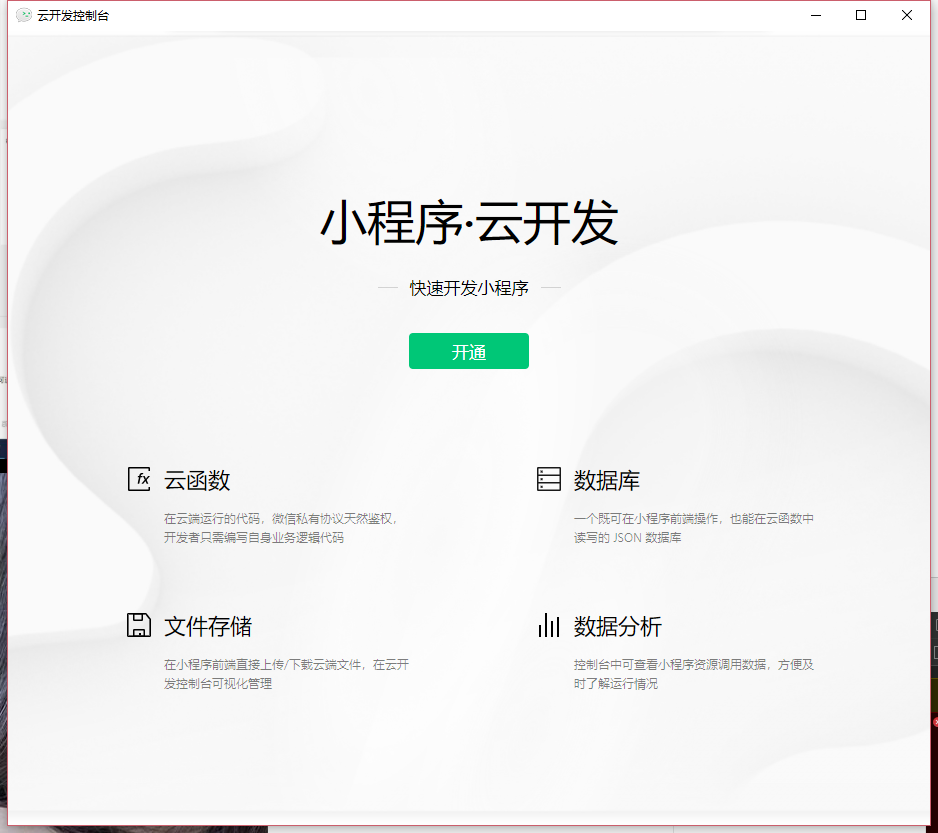Select the 数据分析 heading

tap(617, 627)
